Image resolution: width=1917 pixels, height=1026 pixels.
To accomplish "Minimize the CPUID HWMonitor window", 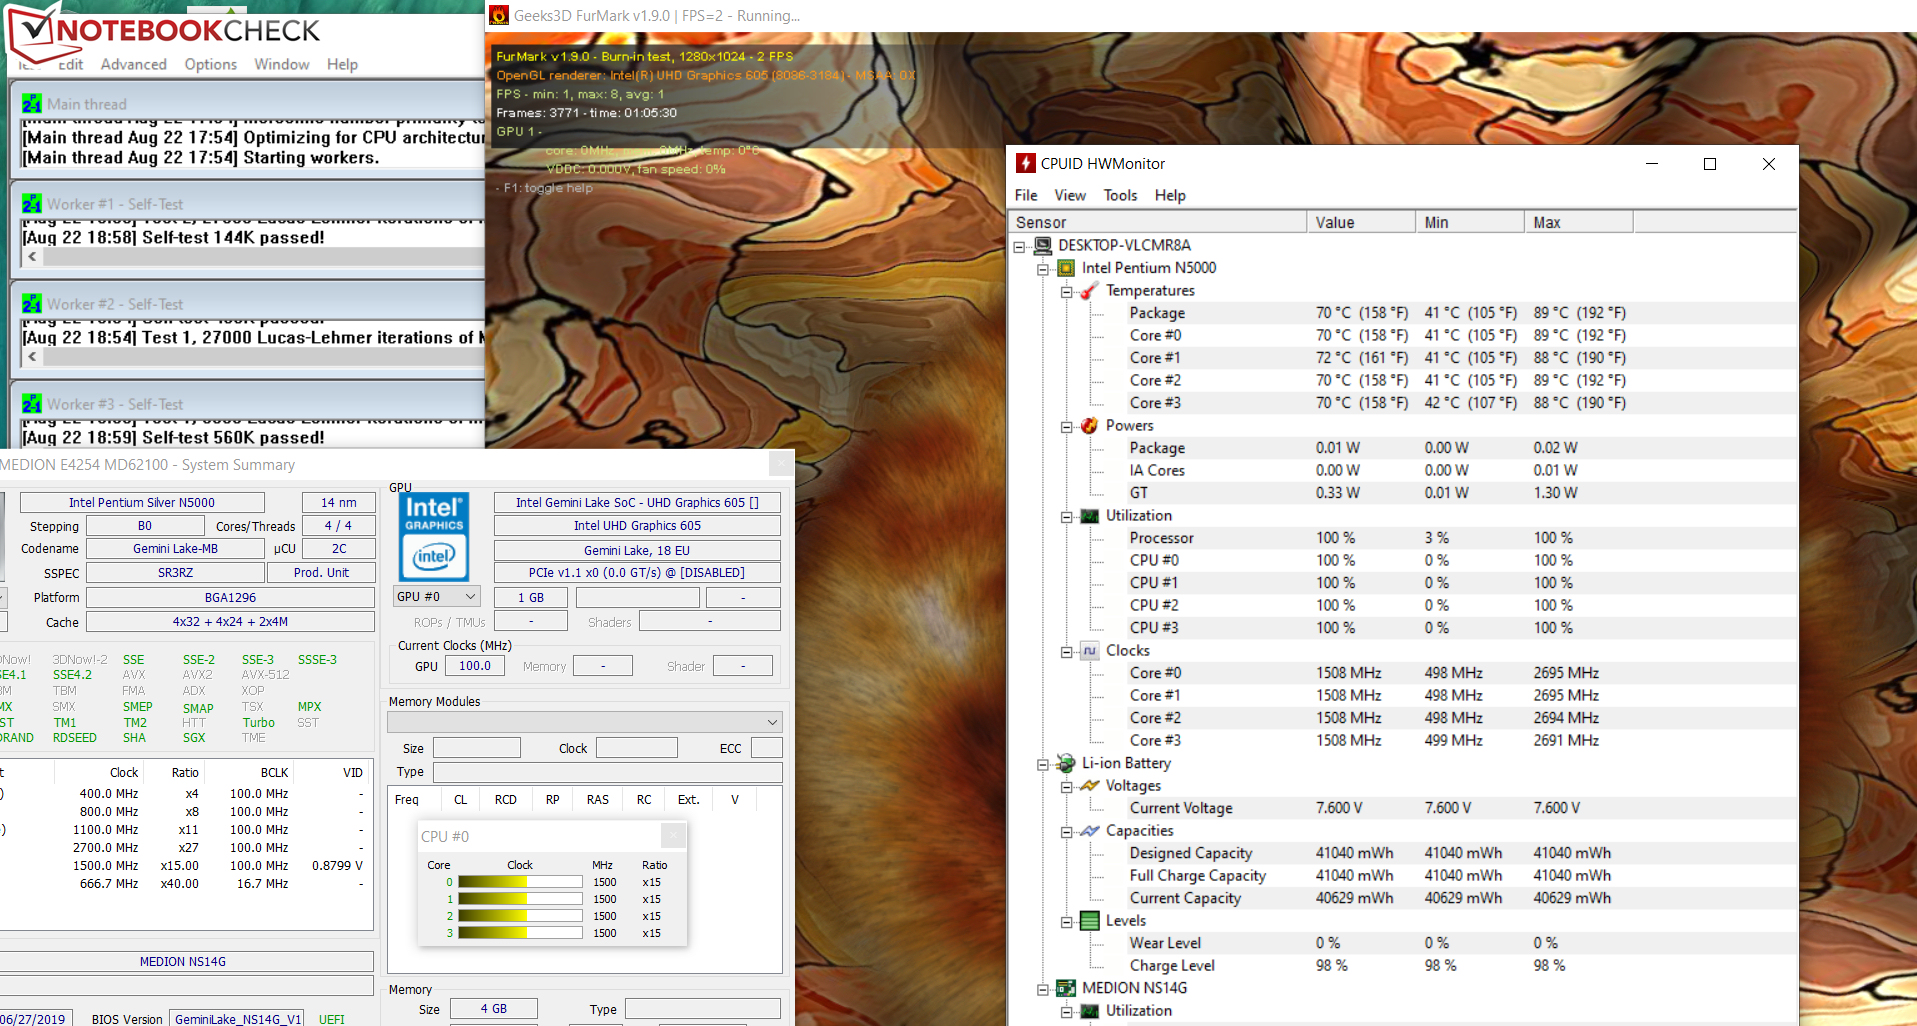I will point(1652,164).
